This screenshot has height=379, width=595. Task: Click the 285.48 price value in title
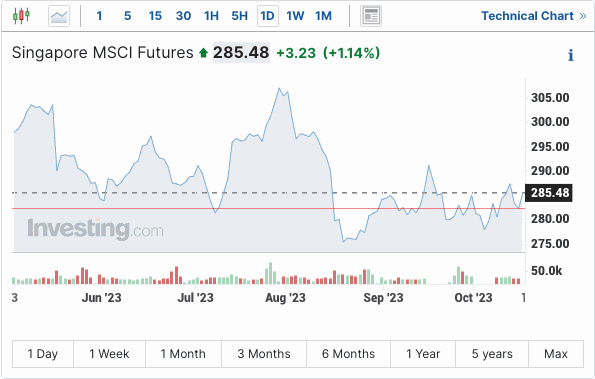[241, 53]
